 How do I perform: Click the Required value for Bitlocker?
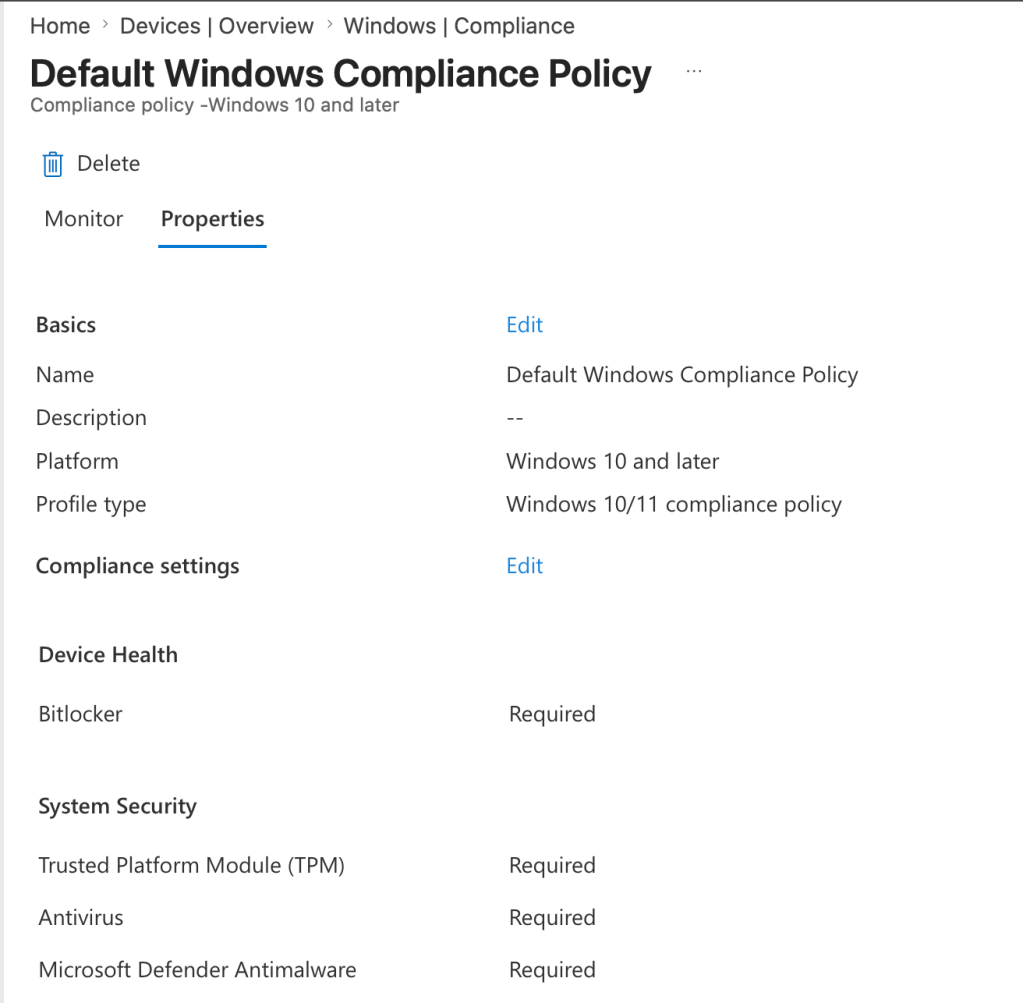pos(552,714)
